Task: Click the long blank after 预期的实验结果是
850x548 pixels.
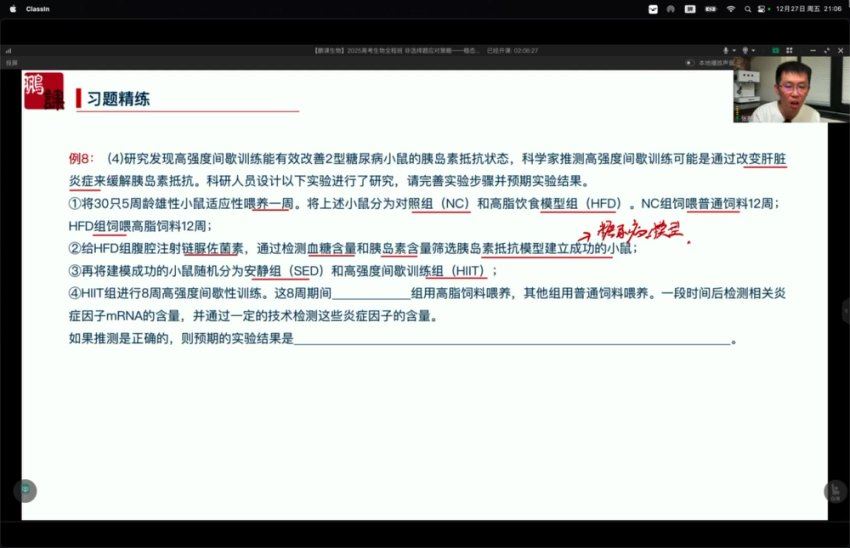Action: [x=512, y=339]
